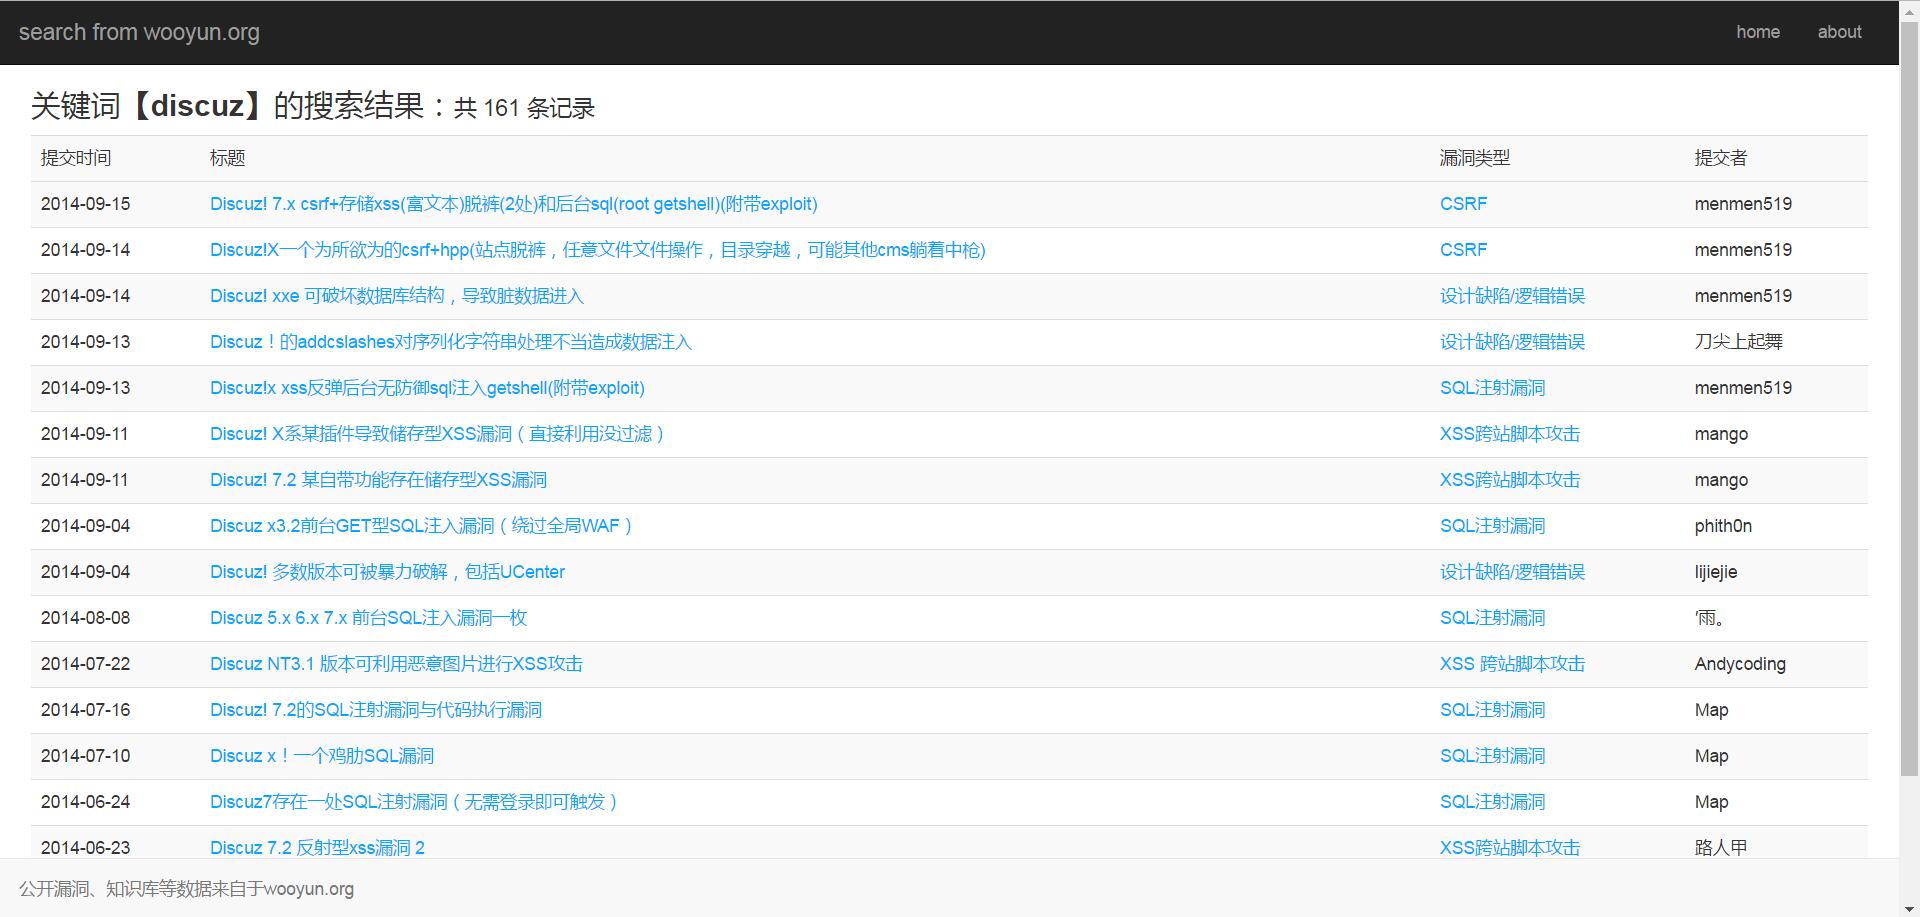Open the Discuz!X csrf+hpp 站点脱裤 report

click(597, 250)
